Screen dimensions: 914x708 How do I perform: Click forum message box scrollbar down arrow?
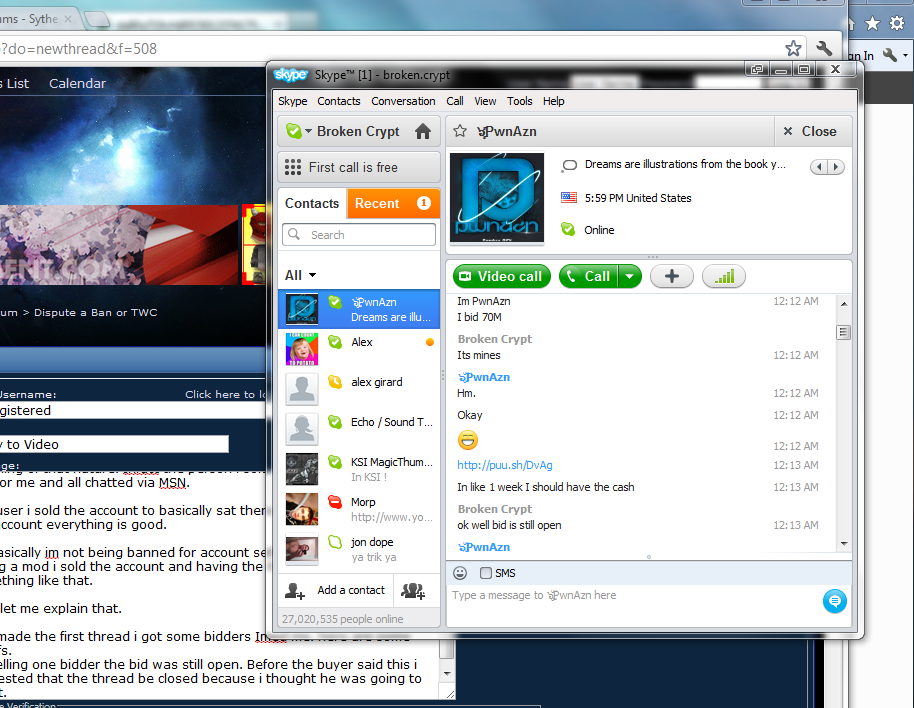click(447, 674)
